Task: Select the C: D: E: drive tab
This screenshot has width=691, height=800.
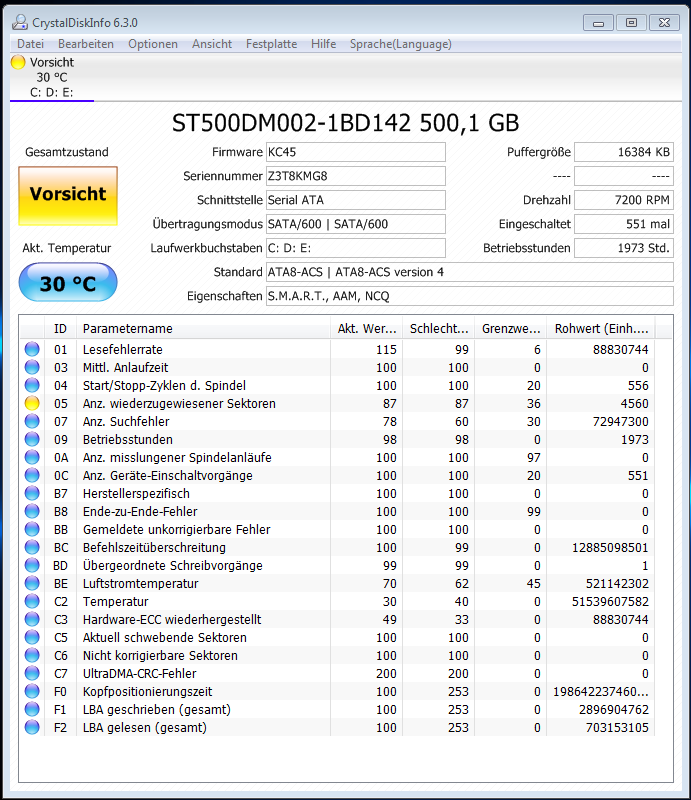Action: tap(52, 78)
